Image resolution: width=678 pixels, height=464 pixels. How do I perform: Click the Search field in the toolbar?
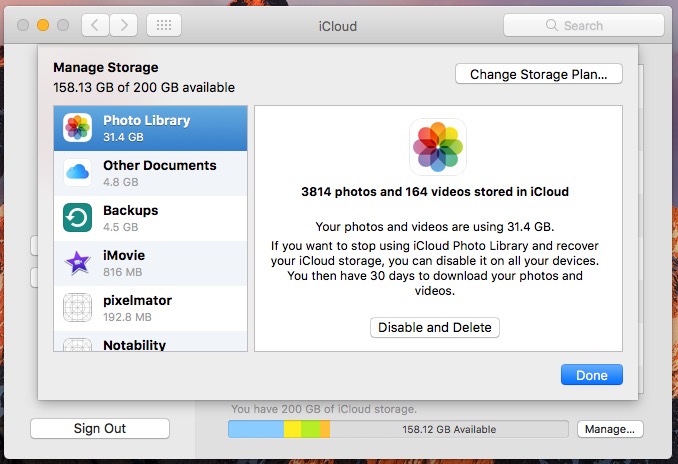[584, 25]
